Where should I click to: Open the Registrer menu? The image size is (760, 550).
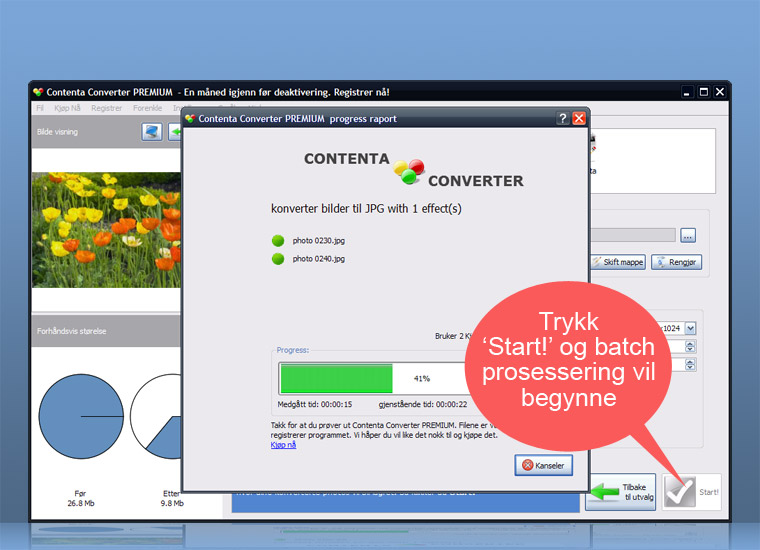point(107,108)
